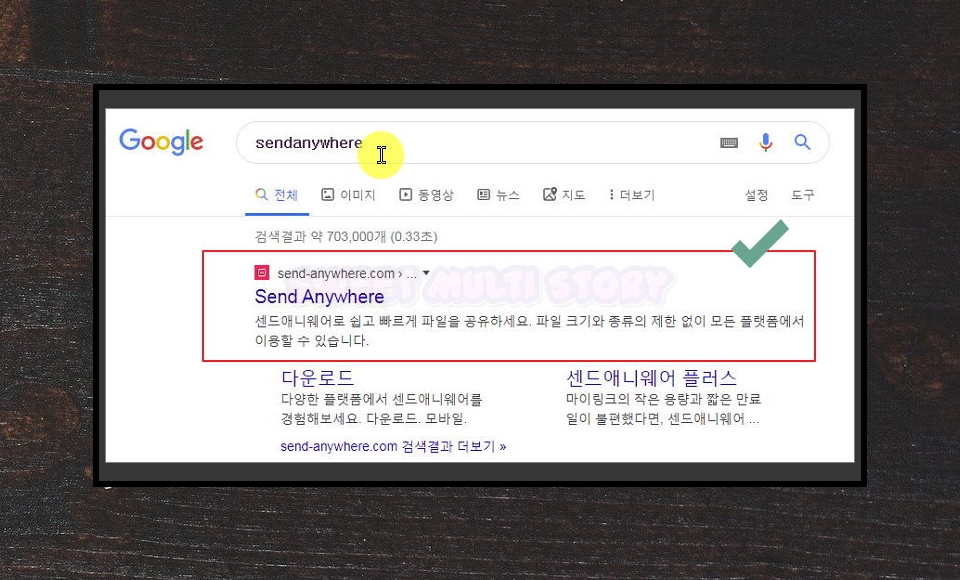Open the 뉴스 tab
Image resolution: width=960 pixels, height=580 pixels.
[498, 195]
